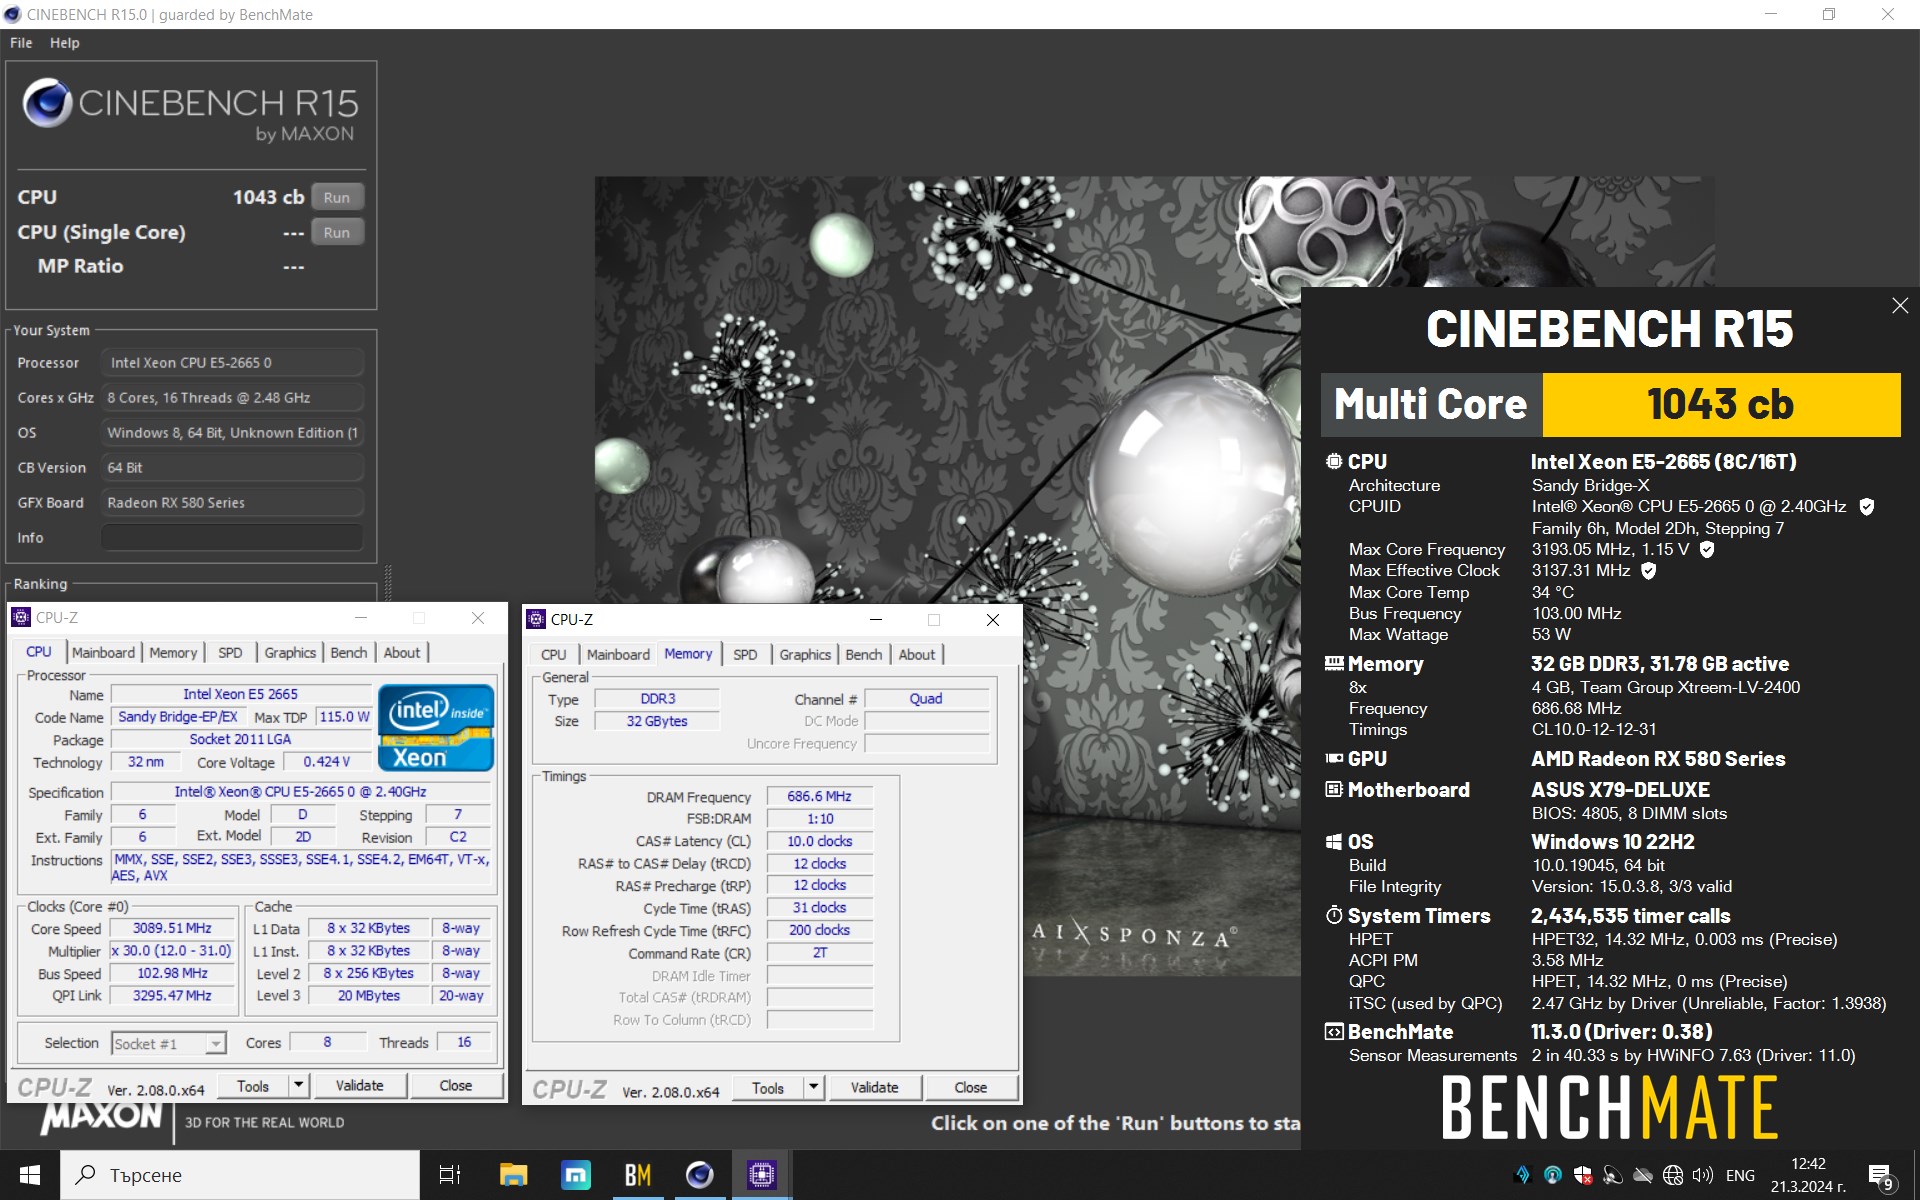
Task: Run the CPU Single Core benchmark
Action: [337, 232]
